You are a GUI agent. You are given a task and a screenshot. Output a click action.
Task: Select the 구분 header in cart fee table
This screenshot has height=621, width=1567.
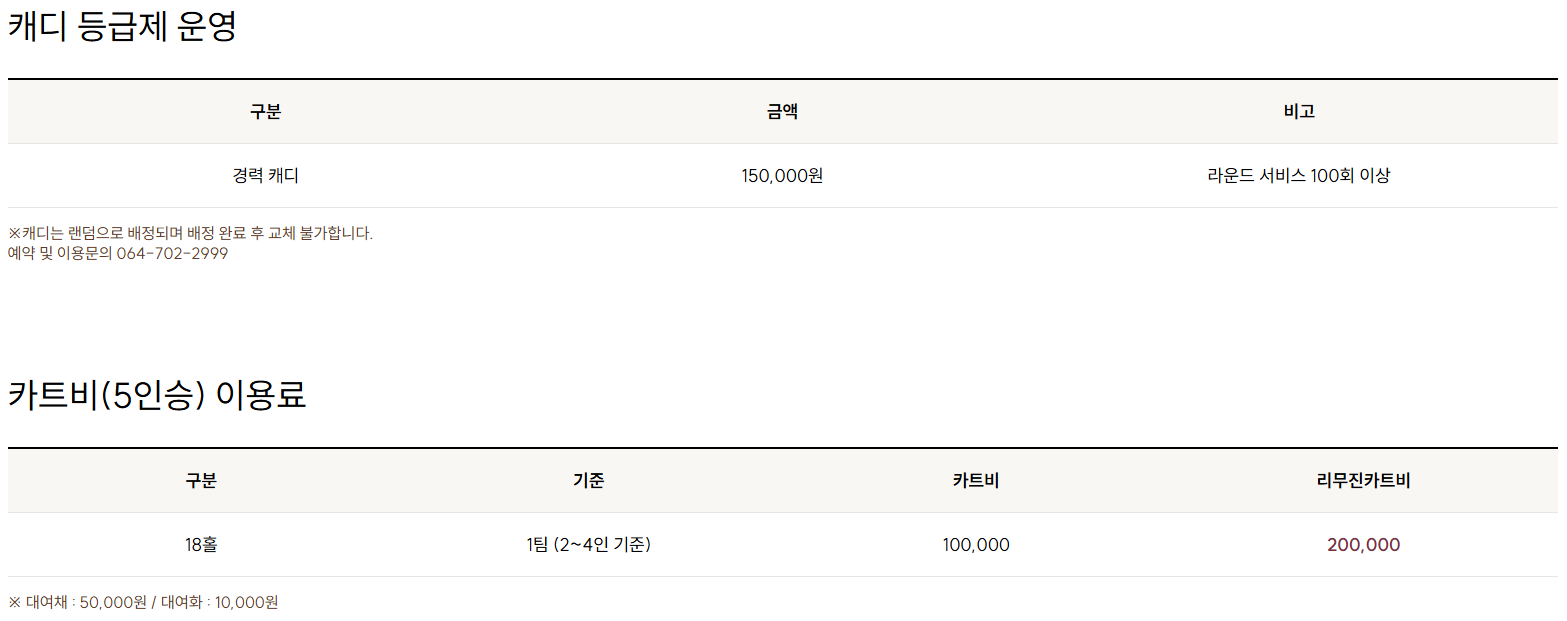[x=201, y=481]
